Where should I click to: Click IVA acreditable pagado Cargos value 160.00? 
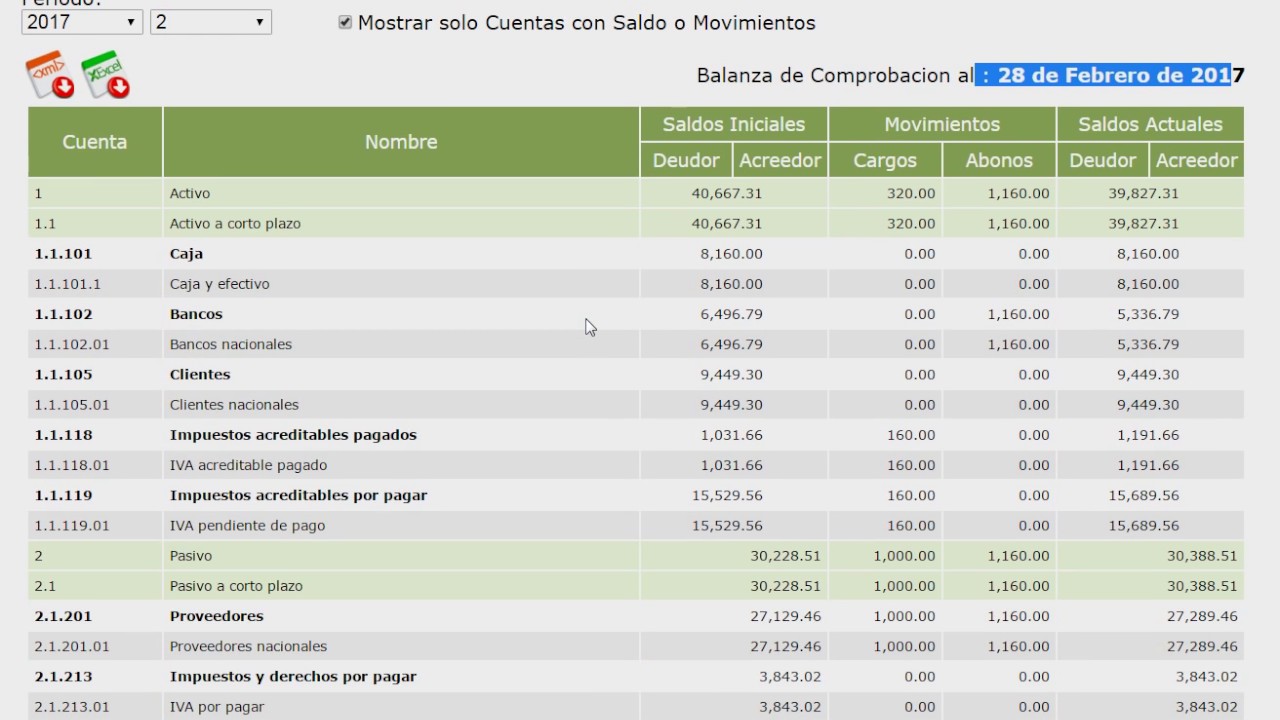911,465
